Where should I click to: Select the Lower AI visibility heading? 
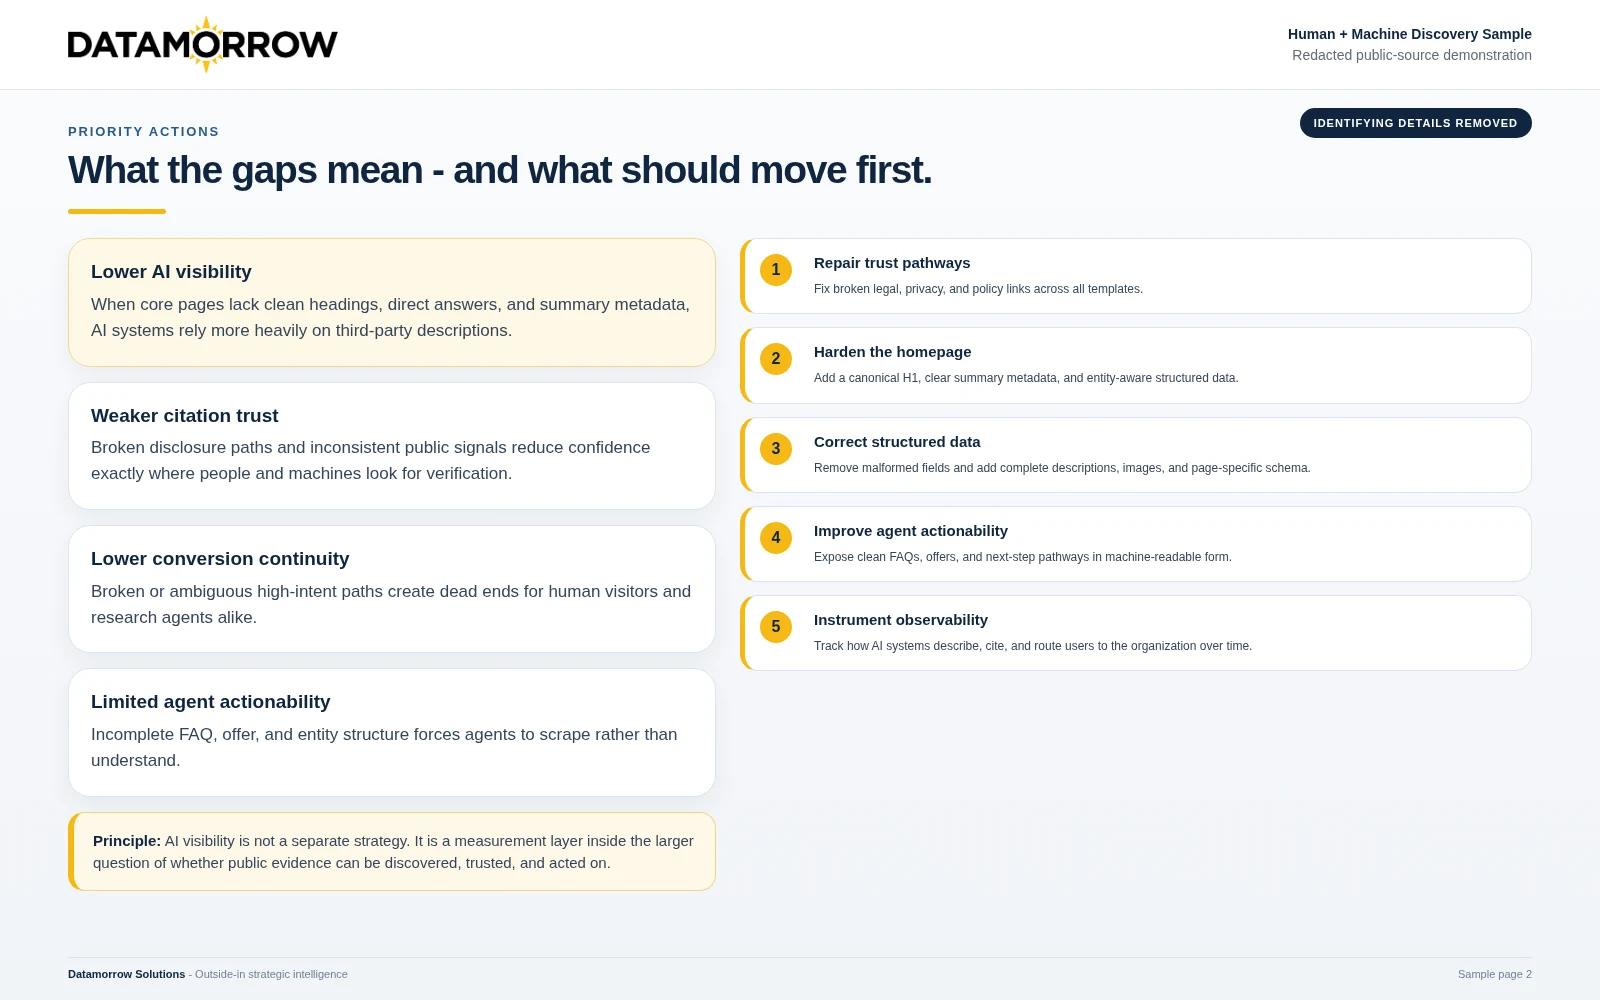(x=171, y=272)
